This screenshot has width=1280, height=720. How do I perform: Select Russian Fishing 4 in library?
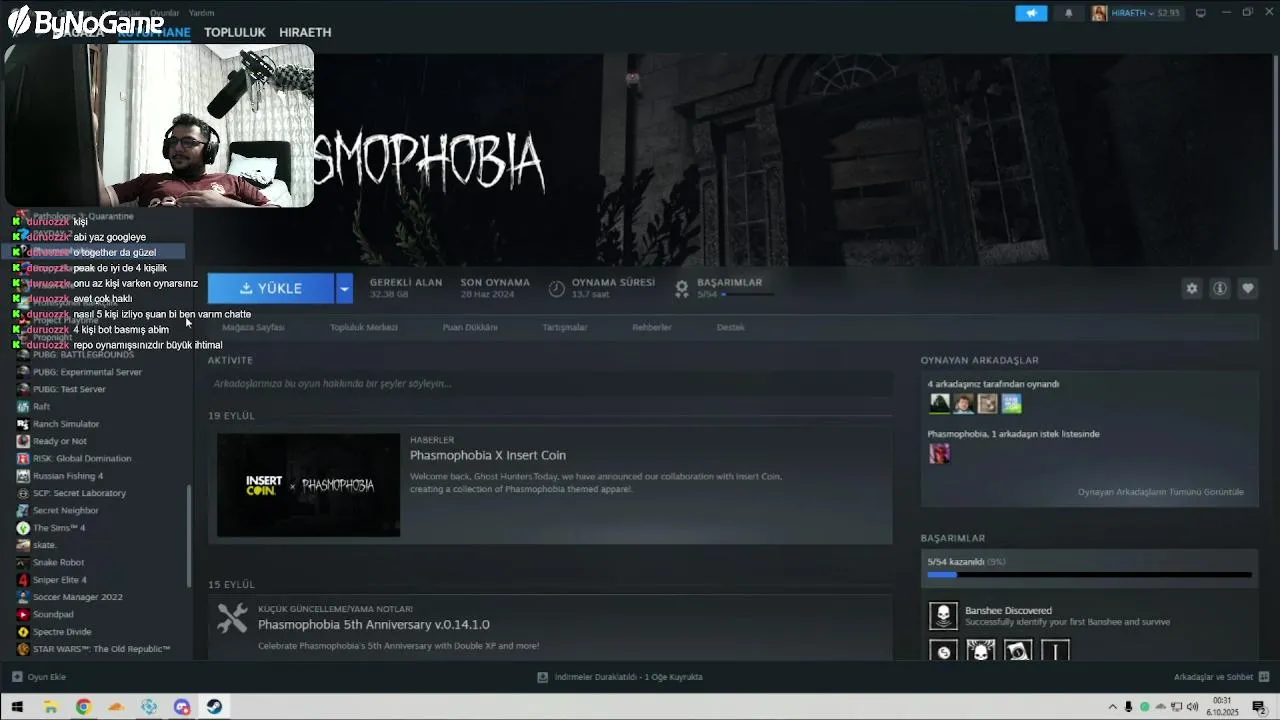[x=68, y=476]
